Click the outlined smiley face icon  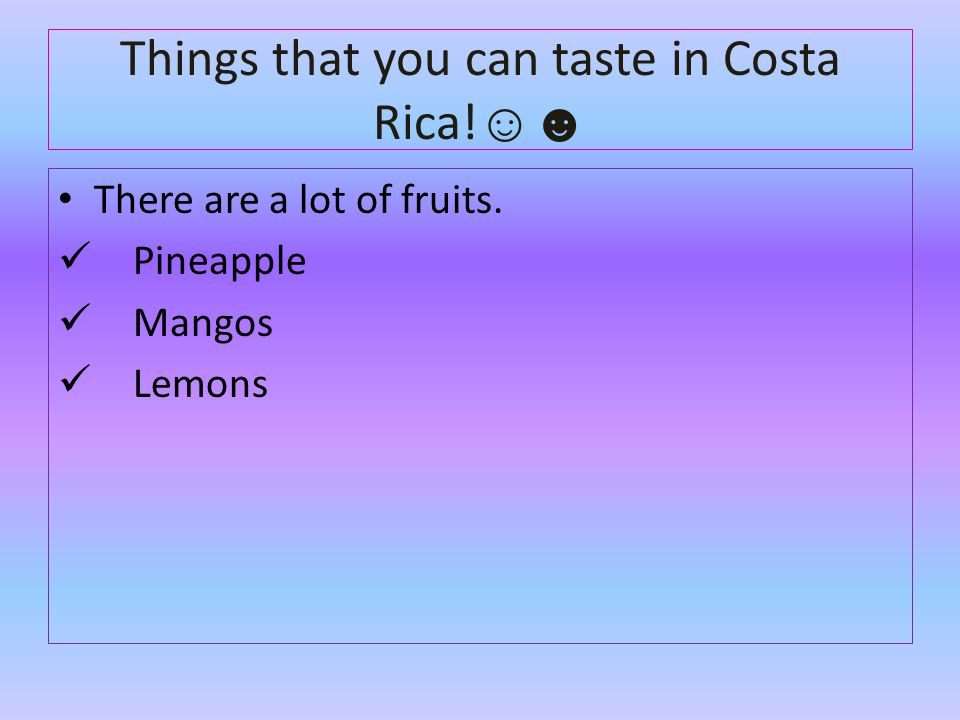[504, 126]
